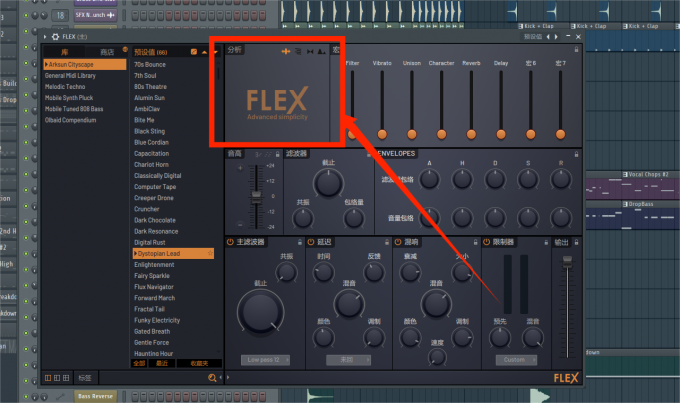Click the lock icon on macros panel
Screen dimensions: 680x403
click(x=576, y=49)
